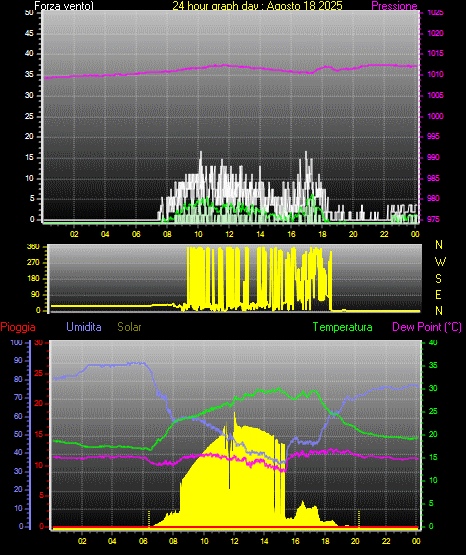
Task: Click the Umidita legend label
Action: tap(84, 327)
